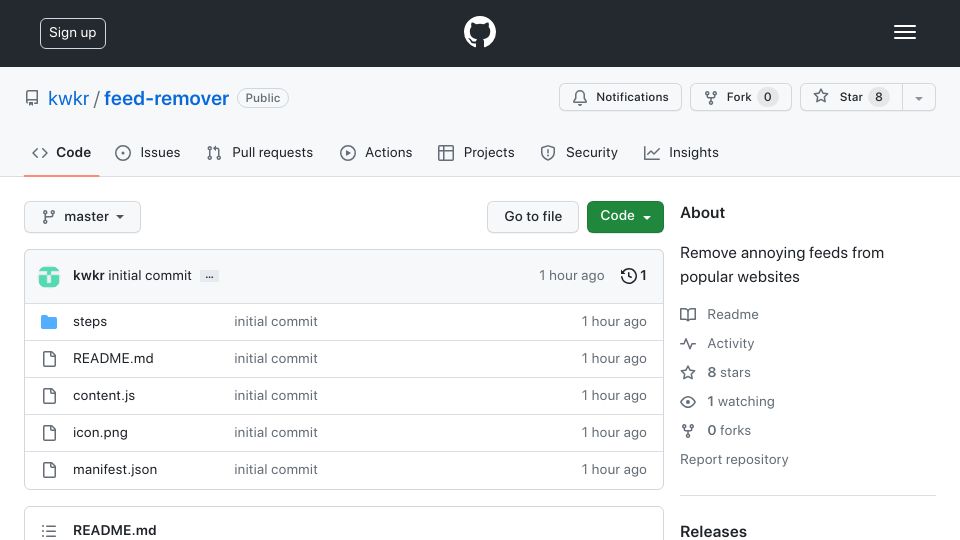This screenshot has width=960, height=540.
Task: Open latest commit 'initial commit' message
Action: (150, 276)
